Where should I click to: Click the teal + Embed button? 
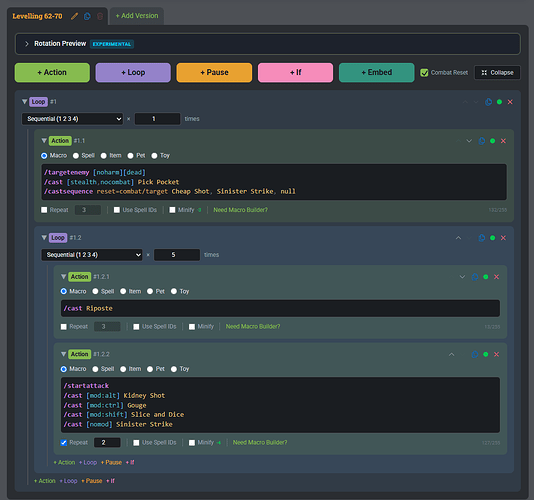[x=377, y=73]
